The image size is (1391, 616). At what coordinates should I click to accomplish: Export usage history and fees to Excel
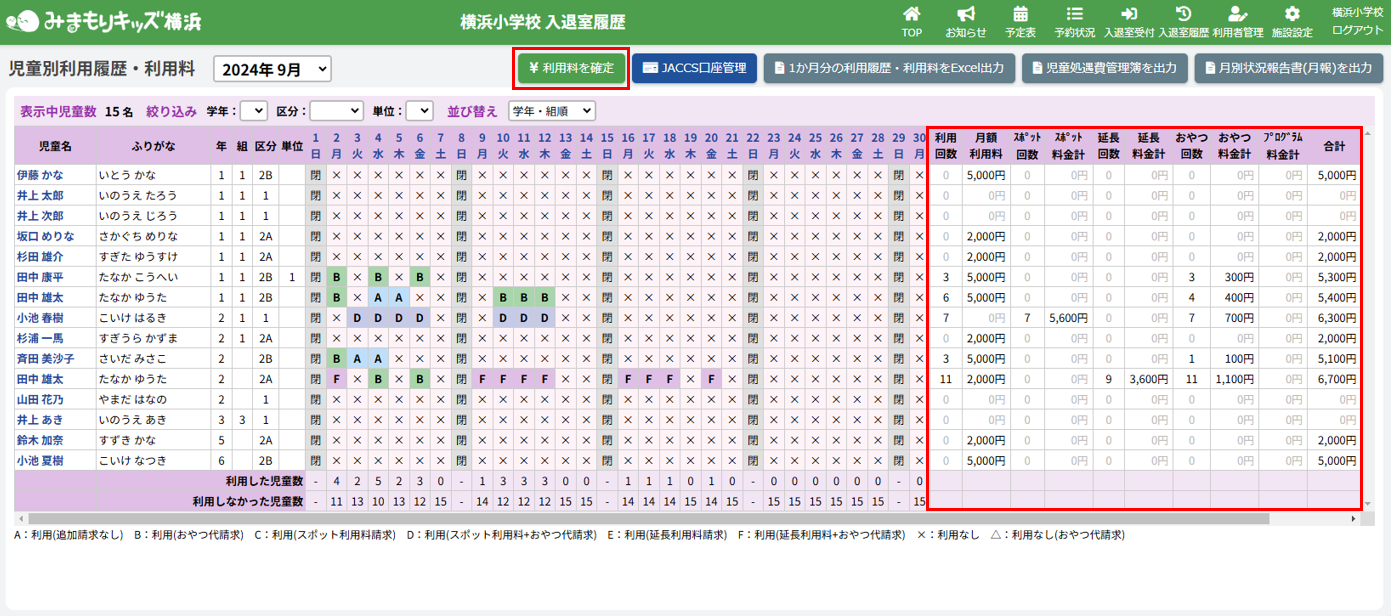[890, 68]
